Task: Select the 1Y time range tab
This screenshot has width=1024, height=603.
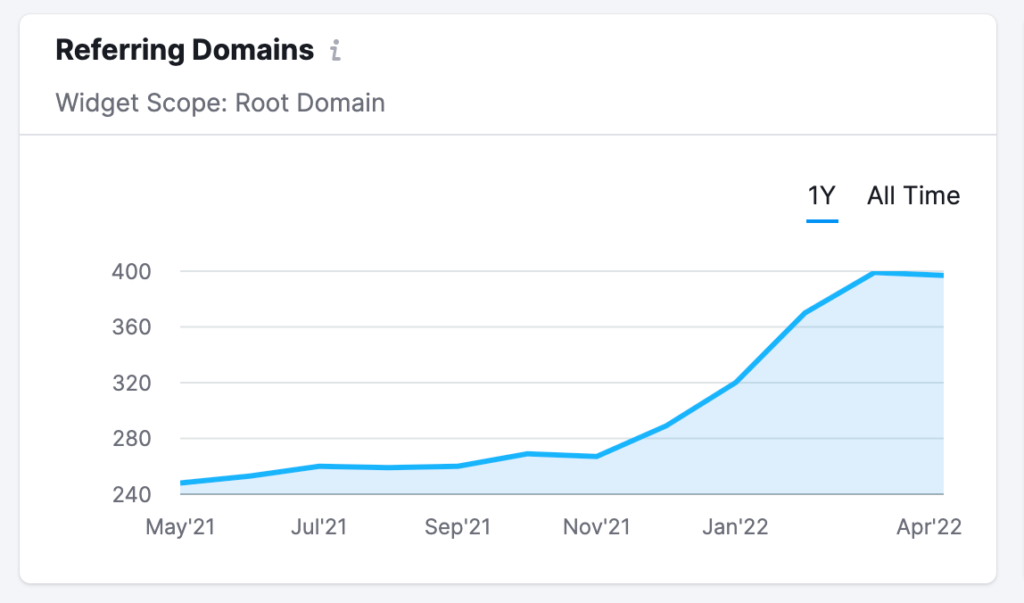Action: tap(822, 196)
